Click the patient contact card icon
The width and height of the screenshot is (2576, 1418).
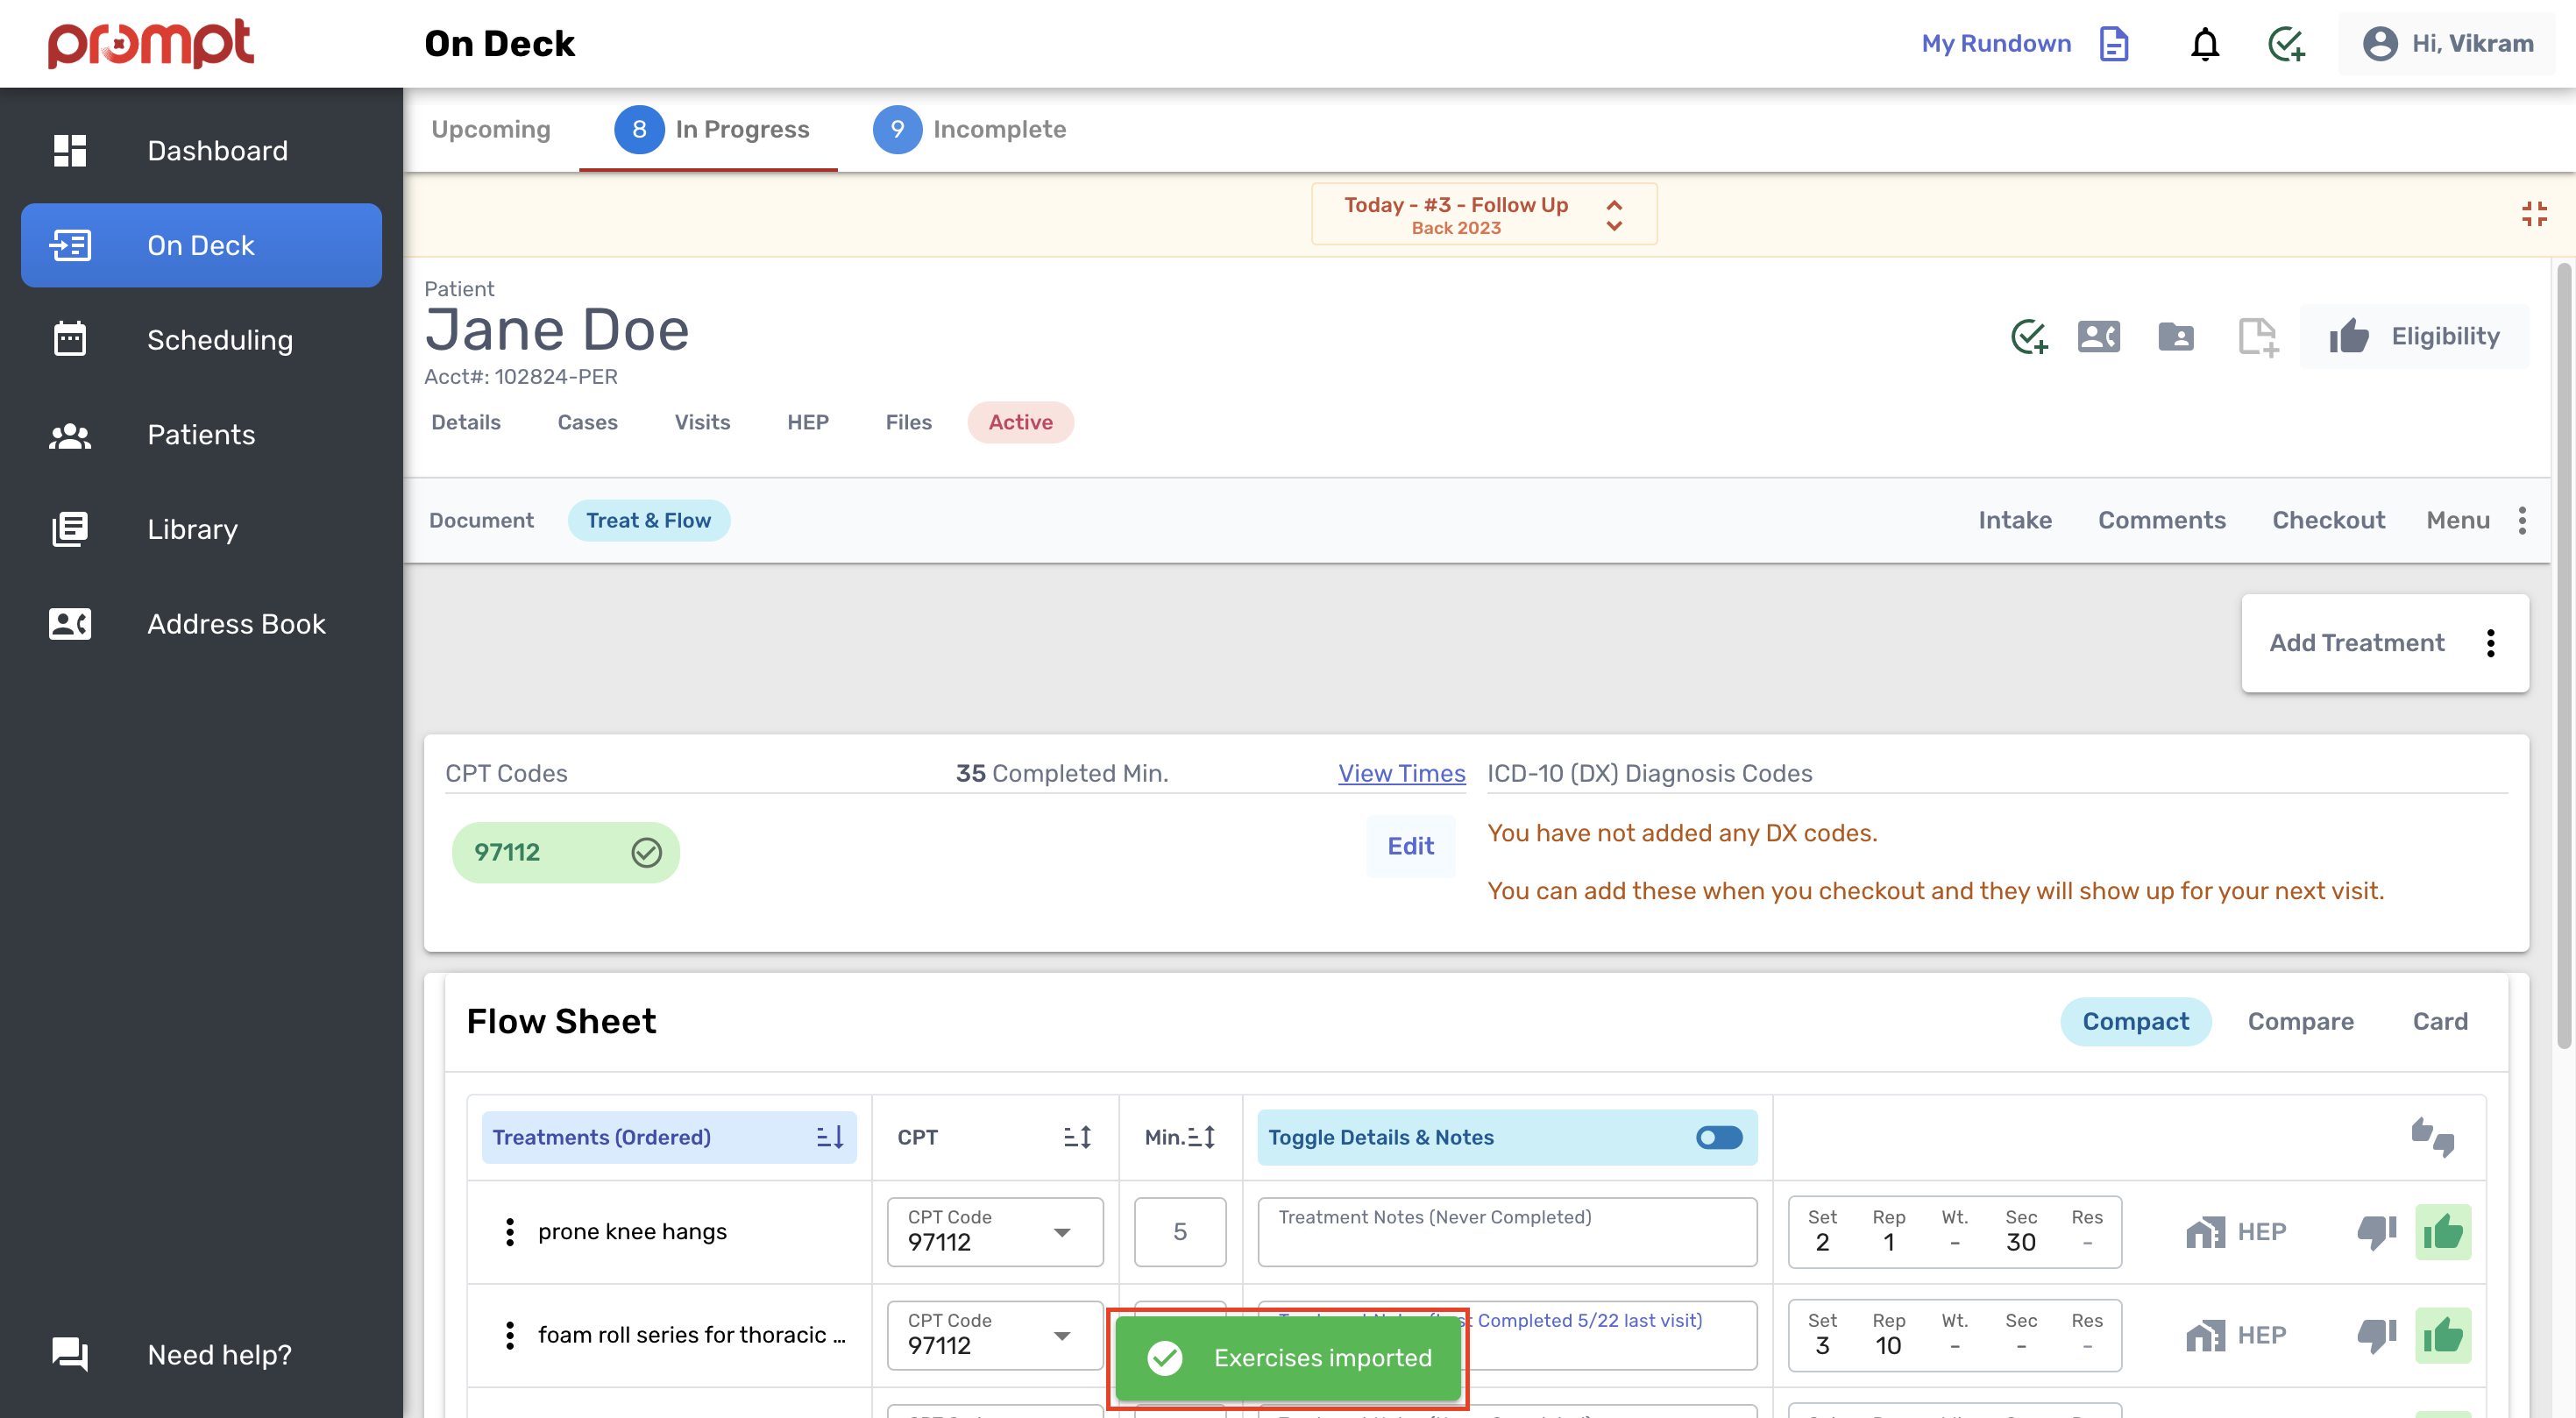2098,337
